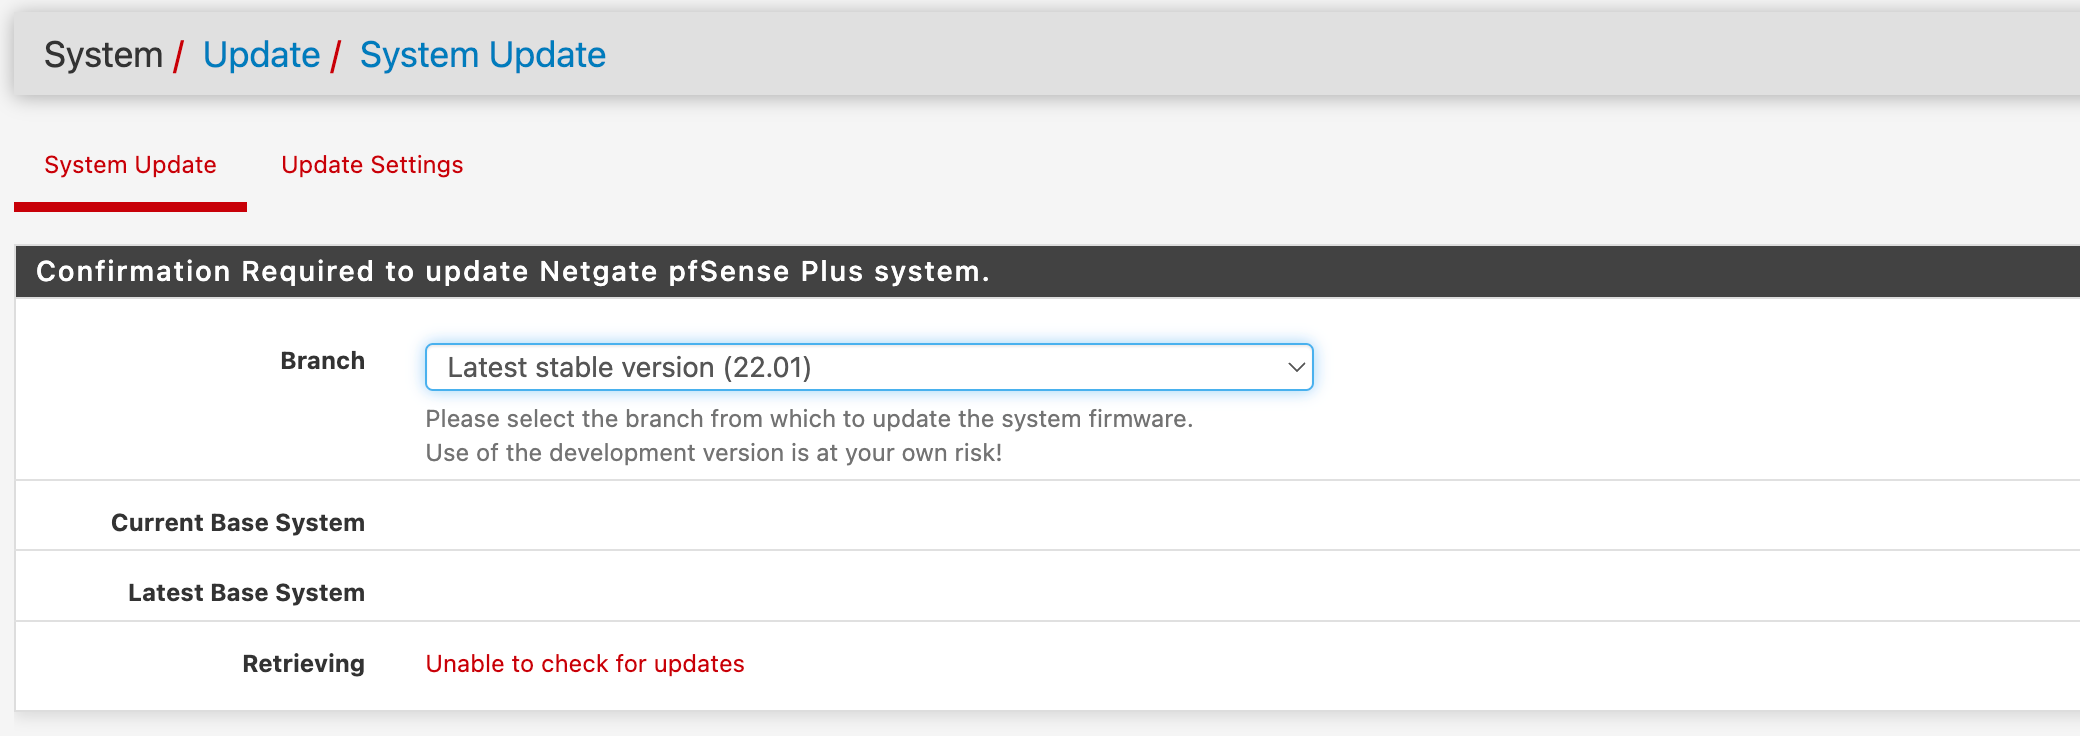Open the Update Settings tab
This screenshot has width=2080, height=736.
pyautogui.click(x=372, y=165)
